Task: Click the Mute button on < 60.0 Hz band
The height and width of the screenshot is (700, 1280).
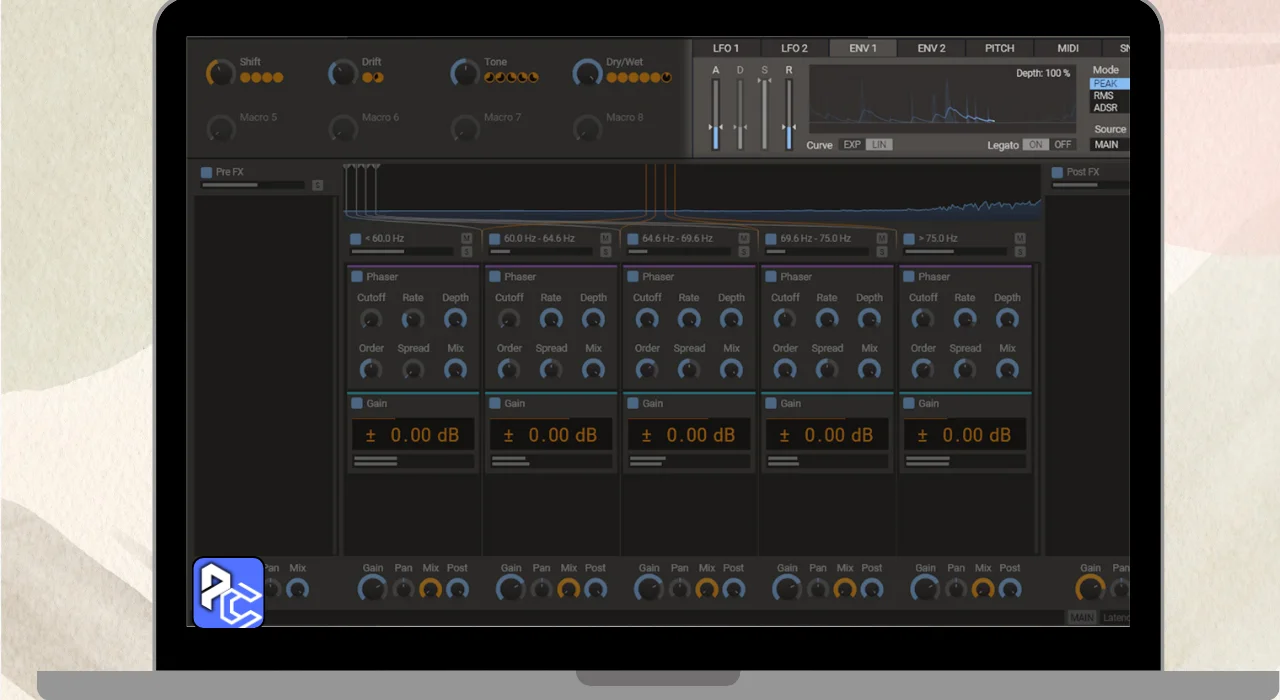Action: coord(466,238)
